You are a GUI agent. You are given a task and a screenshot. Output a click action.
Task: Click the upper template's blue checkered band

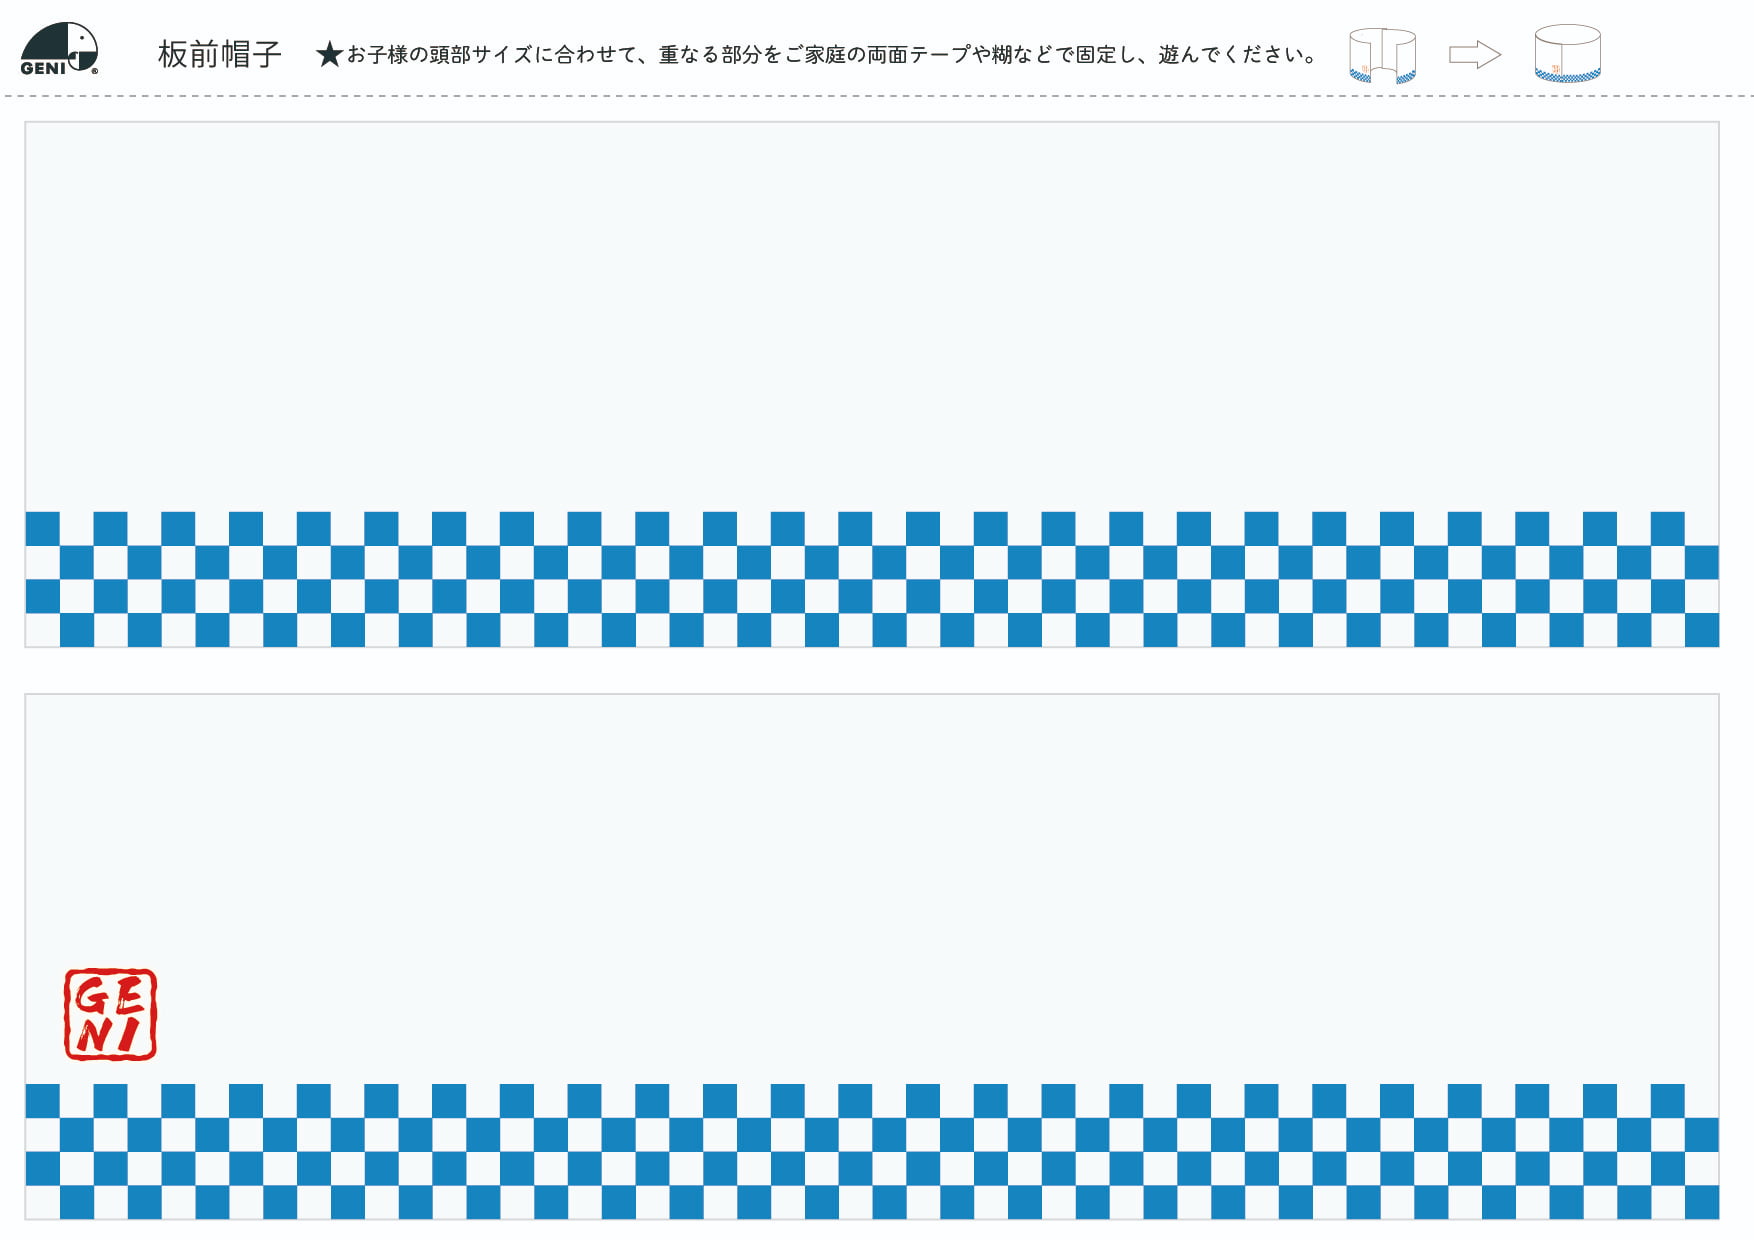point(870,579)
